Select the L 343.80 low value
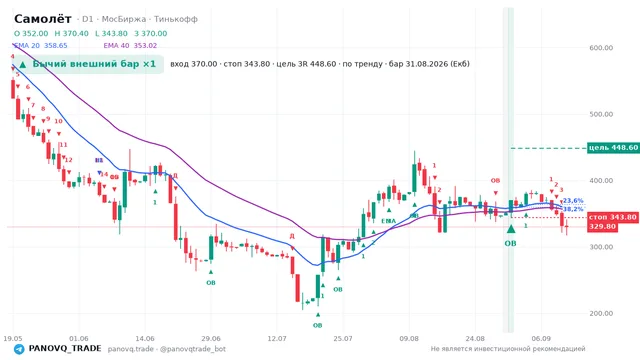 pyautogui.click(x=111, y=33)
